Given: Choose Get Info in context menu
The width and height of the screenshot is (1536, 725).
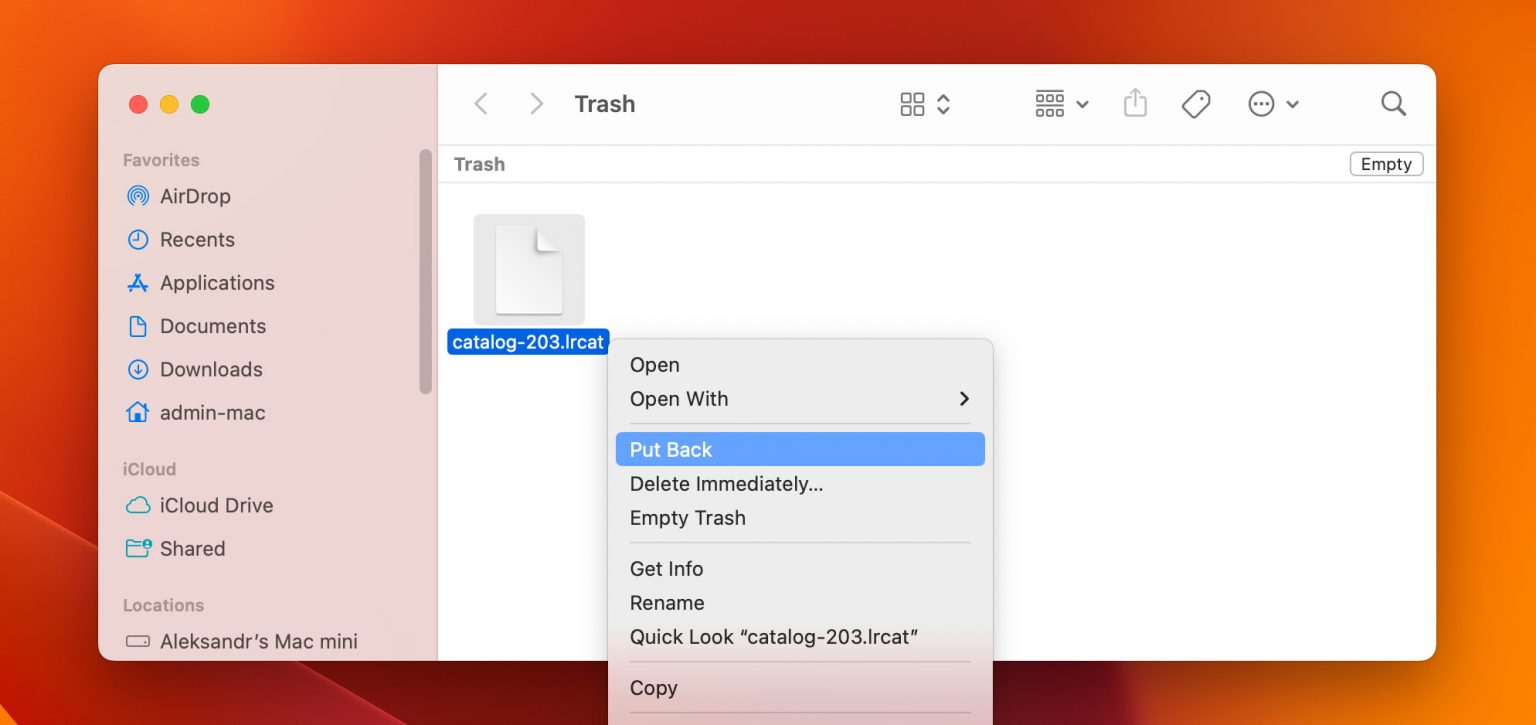Looking at the screenshot, I should [x=666, y=569].
